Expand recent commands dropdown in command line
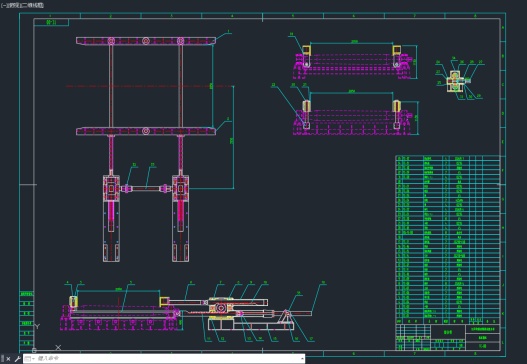The height and width of the screenshot is (364, 527). point(30,359)
